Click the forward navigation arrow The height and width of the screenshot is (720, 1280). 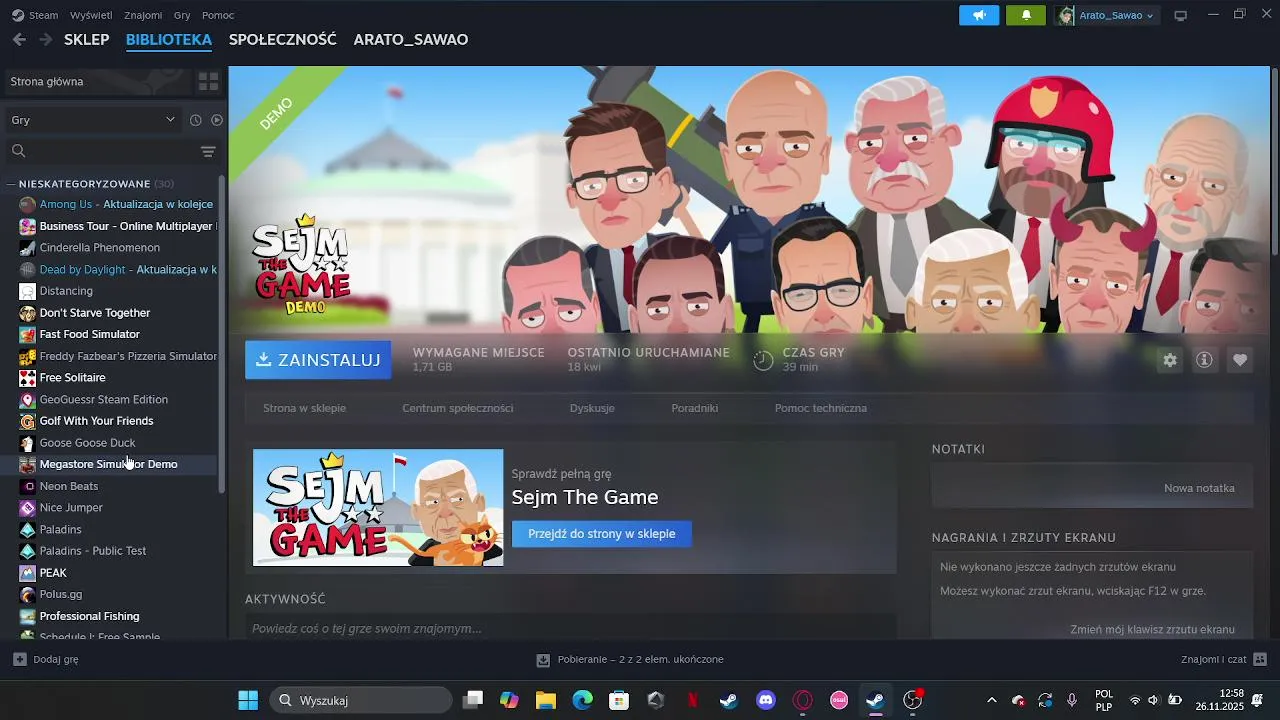click(46, 39)
